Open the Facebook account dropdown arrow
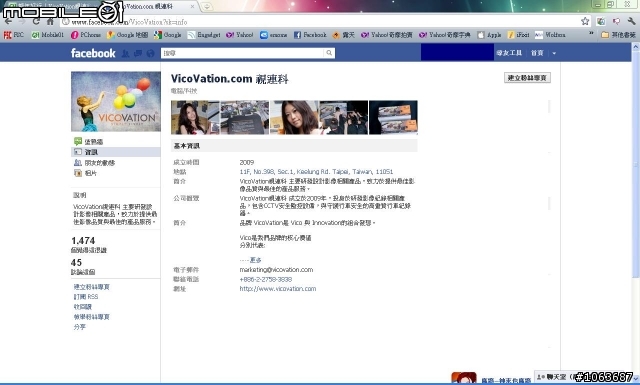 click(554, 53)
